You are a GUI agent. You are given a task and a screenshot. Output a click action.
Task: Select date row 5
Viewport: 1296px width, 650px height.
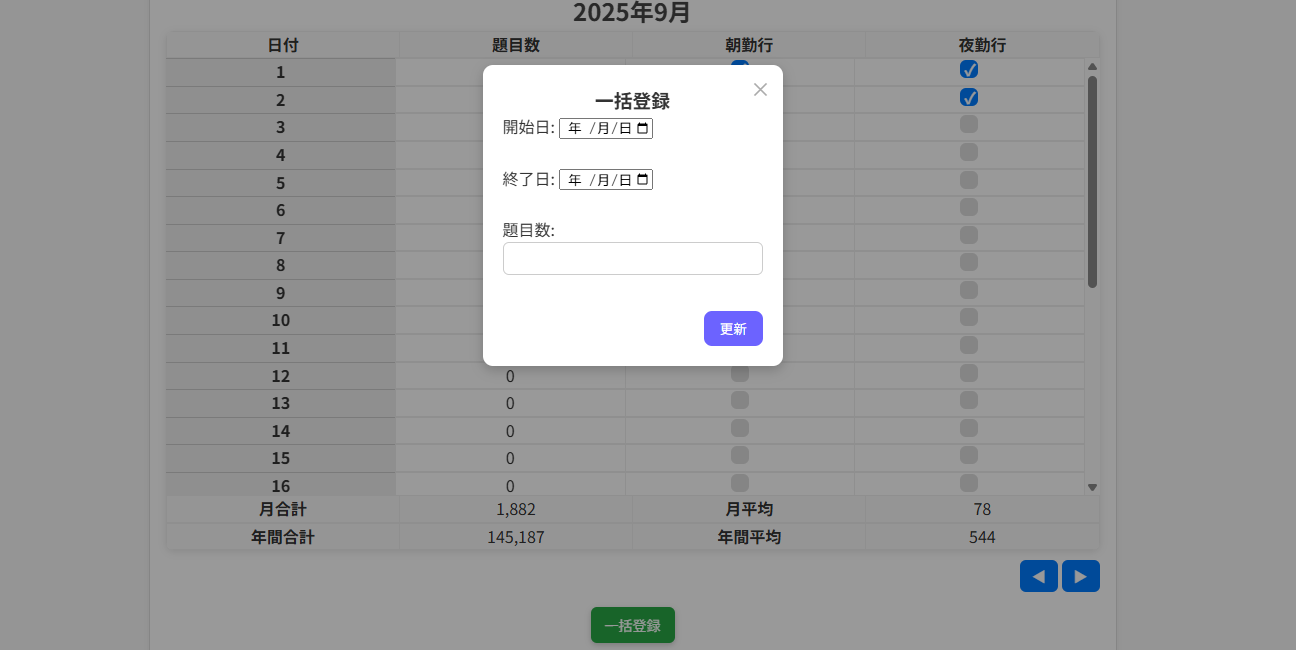click(281, 183)
